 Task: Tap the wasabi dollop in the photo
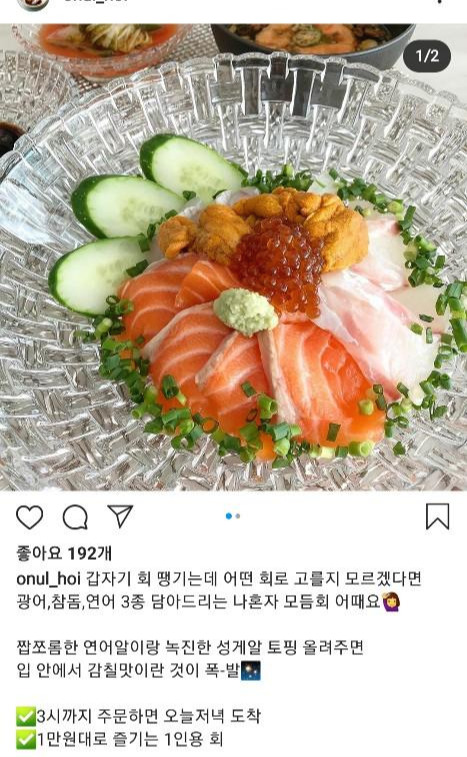click(x=246, y=311)
